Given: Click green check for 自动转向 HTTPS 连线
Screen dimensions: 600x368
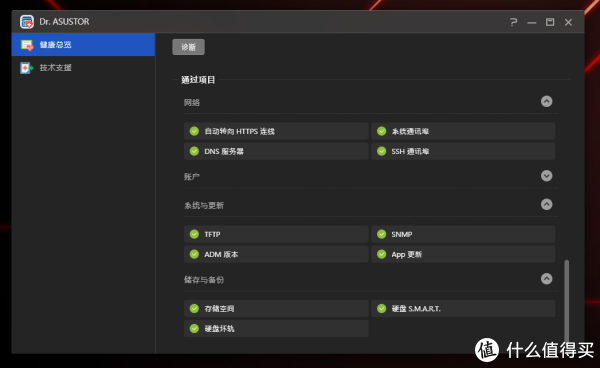Looking at the screenshot, I should point(194,131).
